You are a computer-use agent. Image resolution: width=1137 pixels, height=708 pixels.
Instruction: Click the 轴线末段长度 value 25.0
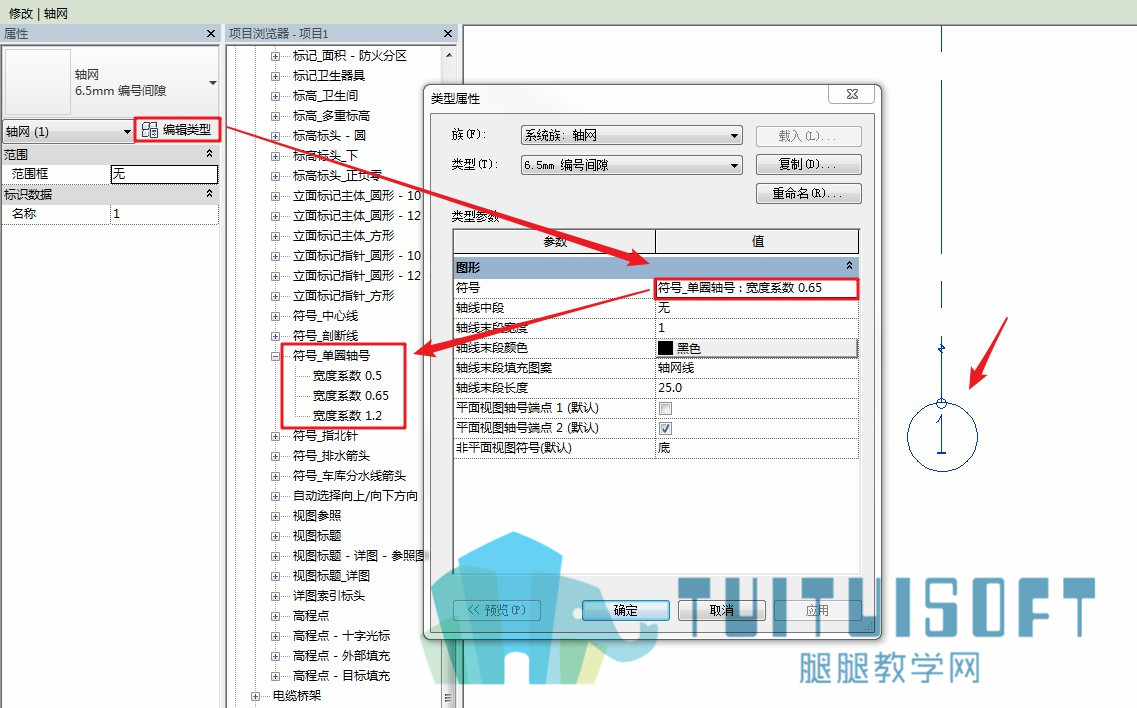pyautogui.click(x=756, y=388)
